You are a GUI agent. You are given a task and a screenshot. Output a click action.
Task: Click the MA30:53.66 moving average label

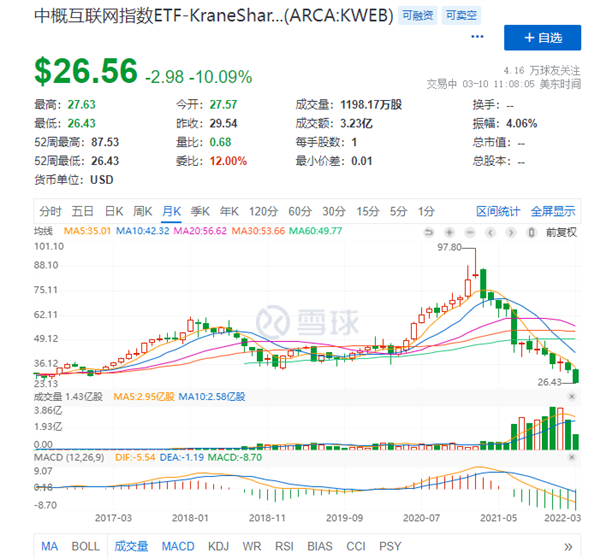258,231
